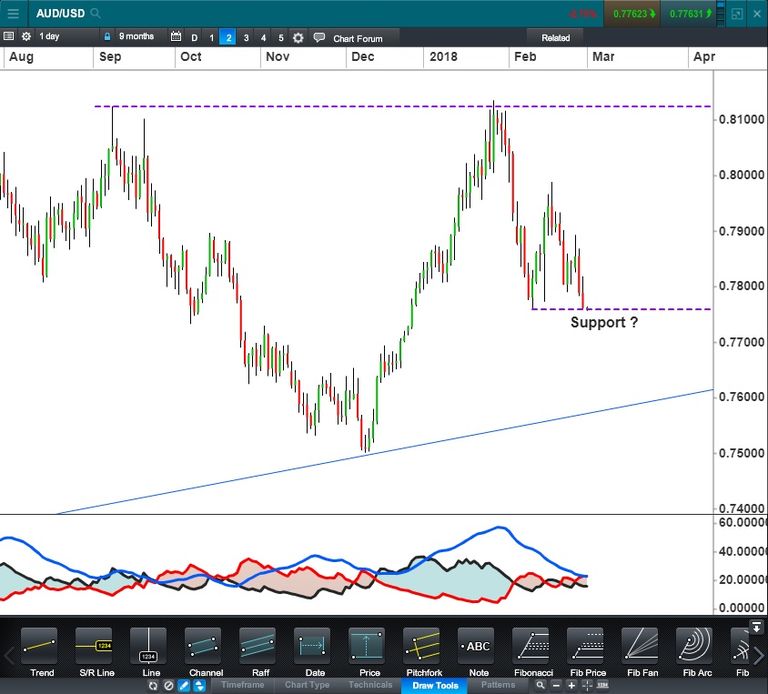Show more draw tools with right chevron
The image size is (768, 694).
coord(758,655)
